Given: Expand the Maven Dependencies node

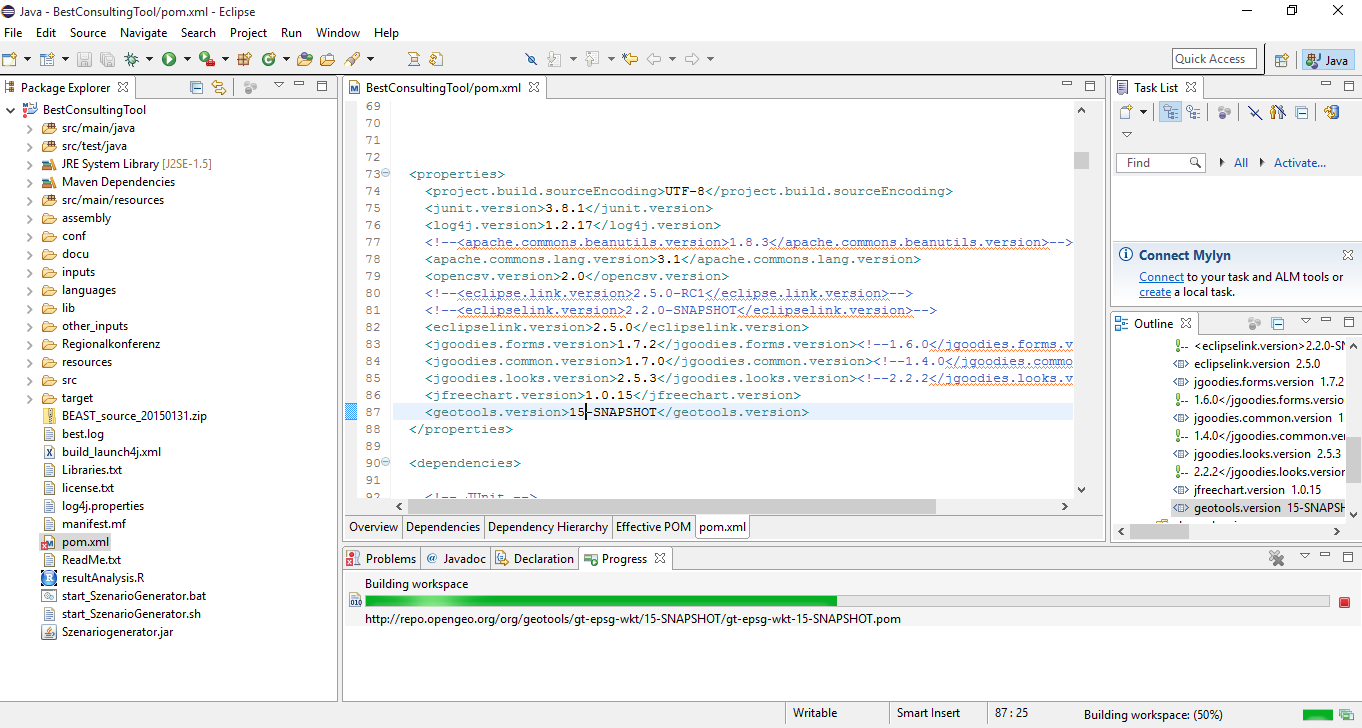Looking at the screenshot, I should pos(28,182).
